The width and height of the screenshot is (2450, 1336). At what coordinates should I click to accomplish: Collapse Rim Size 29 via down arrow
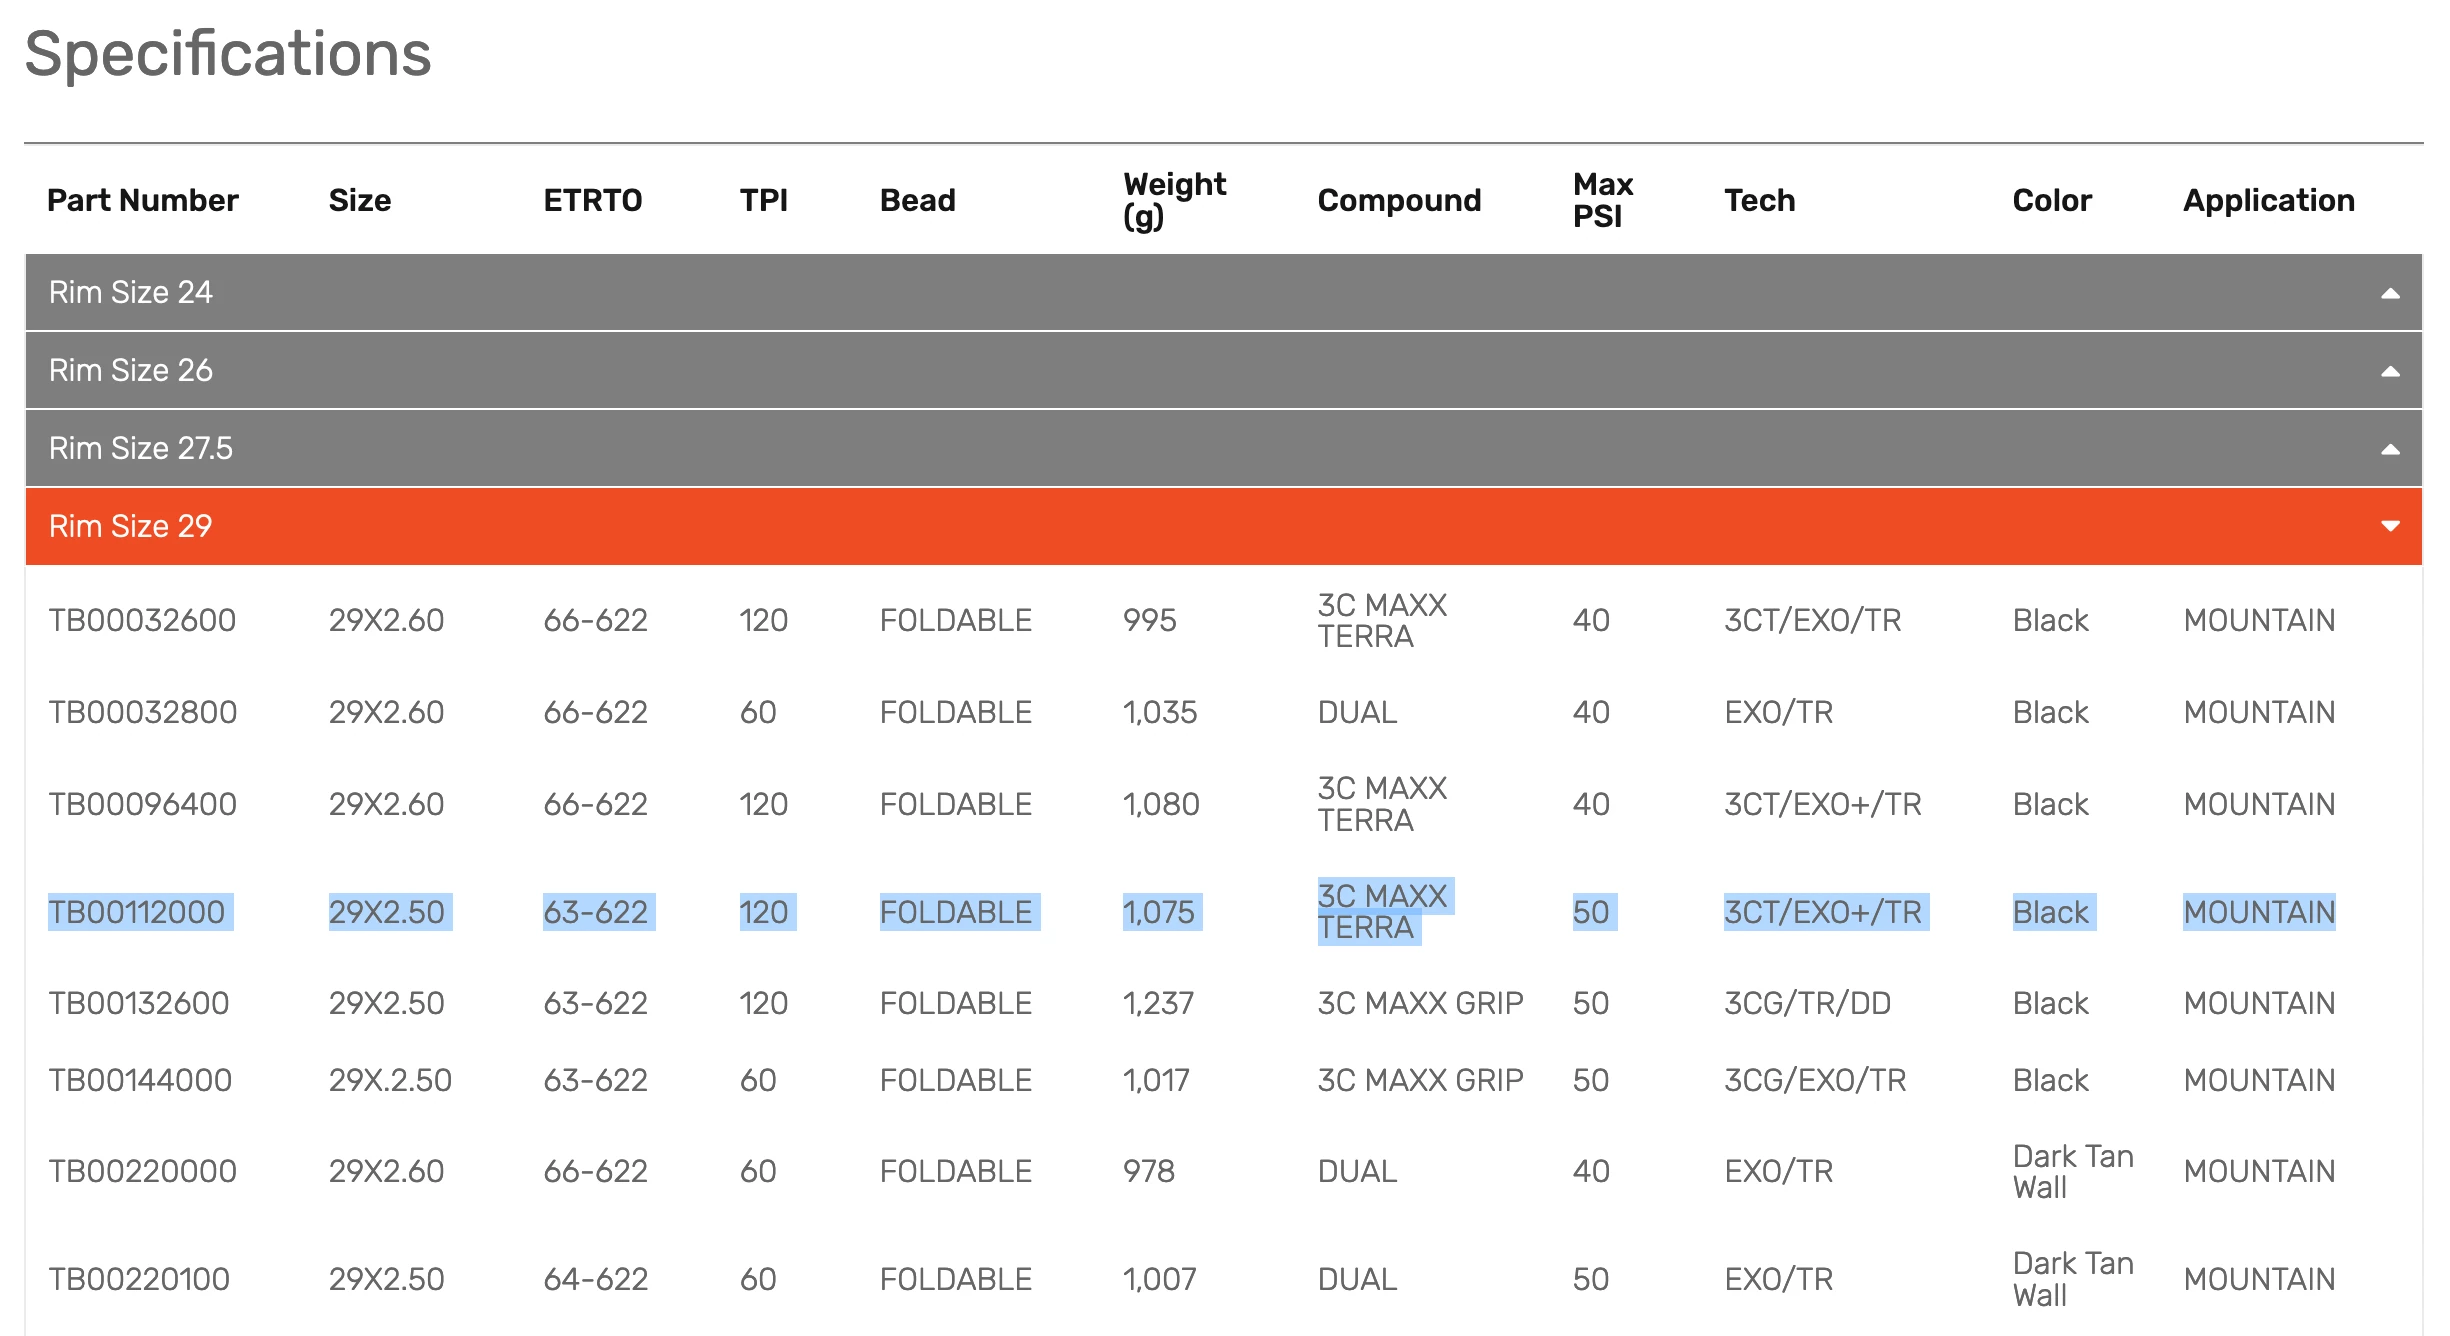(x=2390, y=526)
